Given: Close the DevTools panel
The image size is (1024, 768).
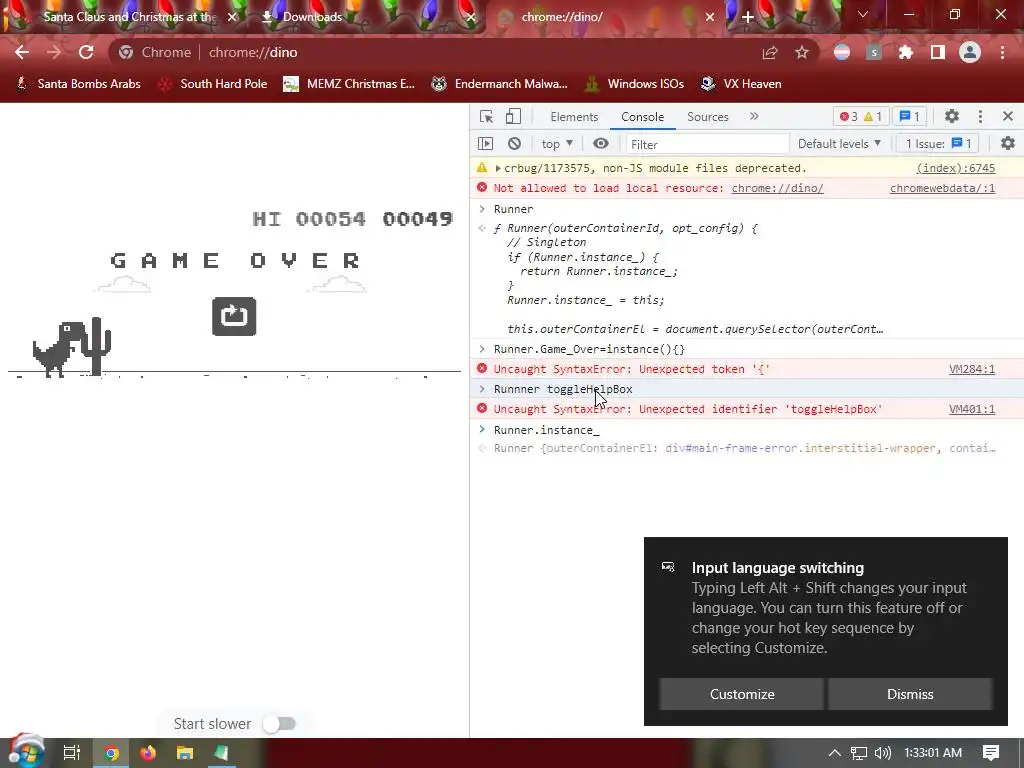Looking at the screenshot, I should point(1008,116).
